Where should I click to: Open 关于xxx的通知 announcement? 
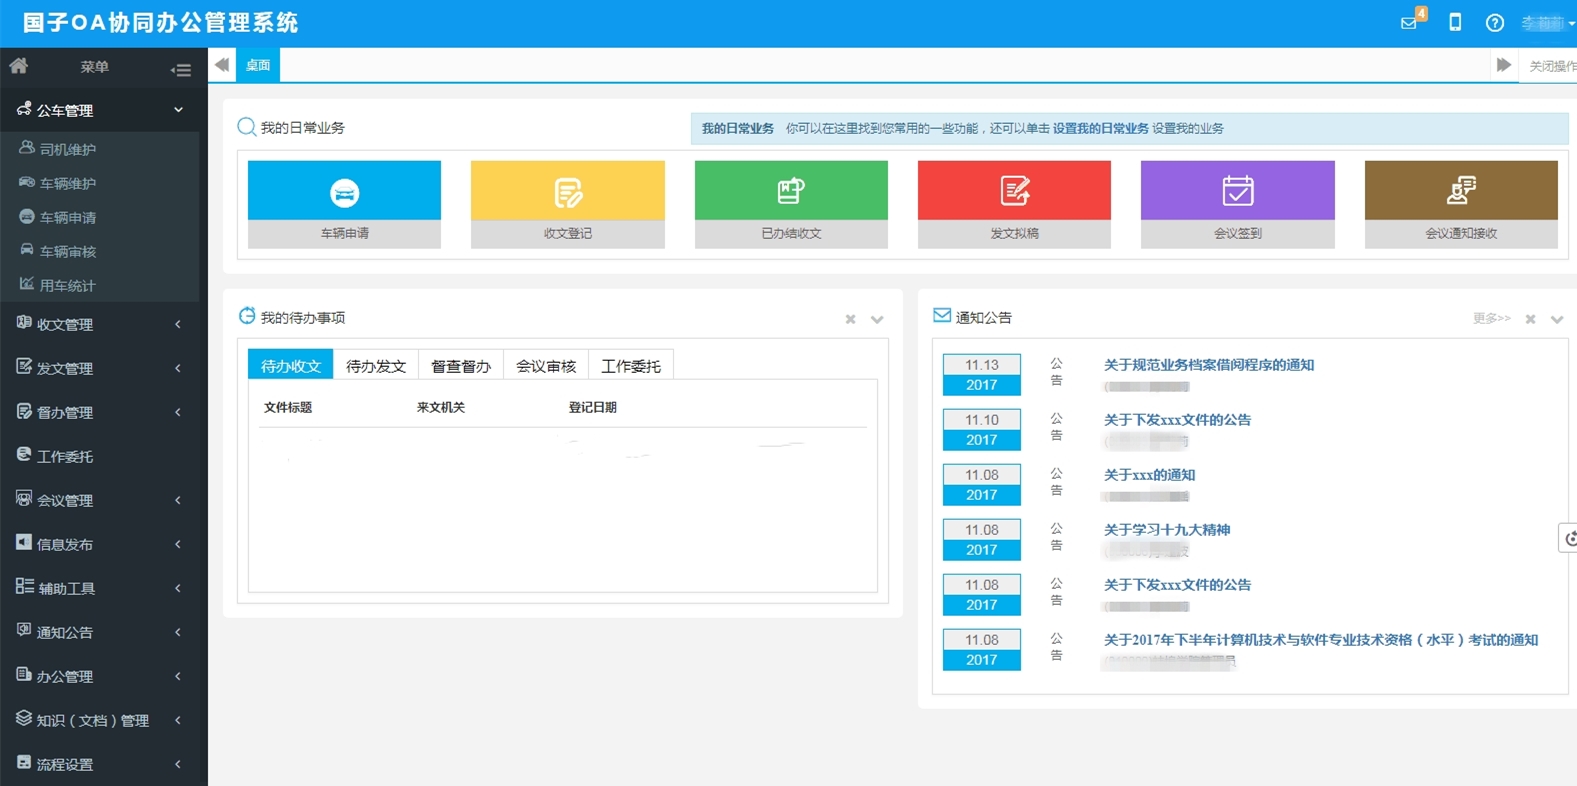point(1149,475)
